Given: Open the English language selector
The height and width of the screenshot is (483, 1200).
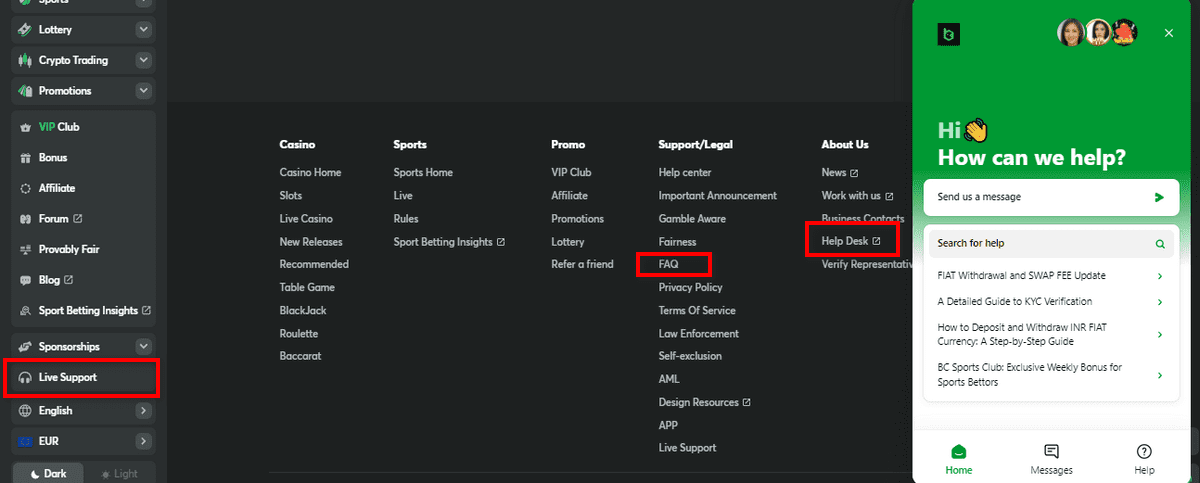Looking at the screenshot, I should coord(82,410).
